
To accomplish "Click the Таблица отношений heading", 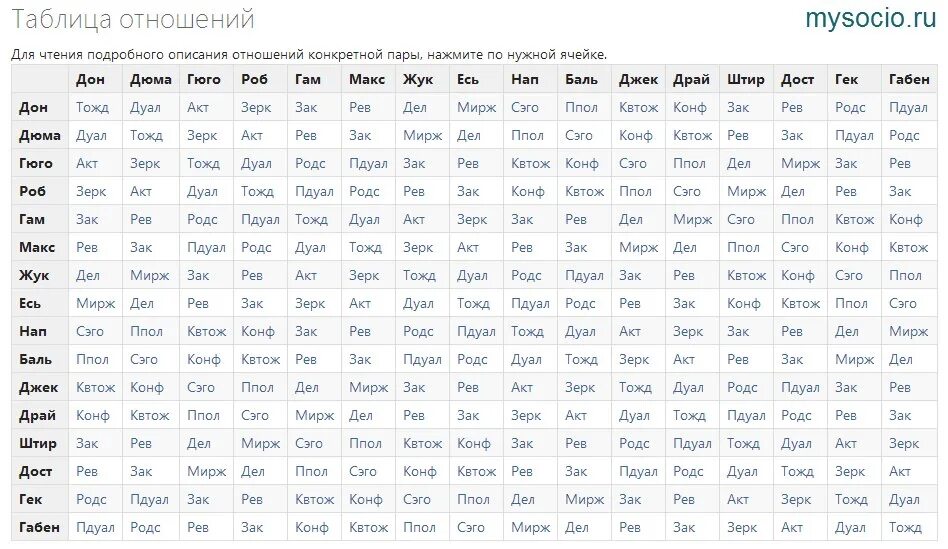I will click(133, 19).
